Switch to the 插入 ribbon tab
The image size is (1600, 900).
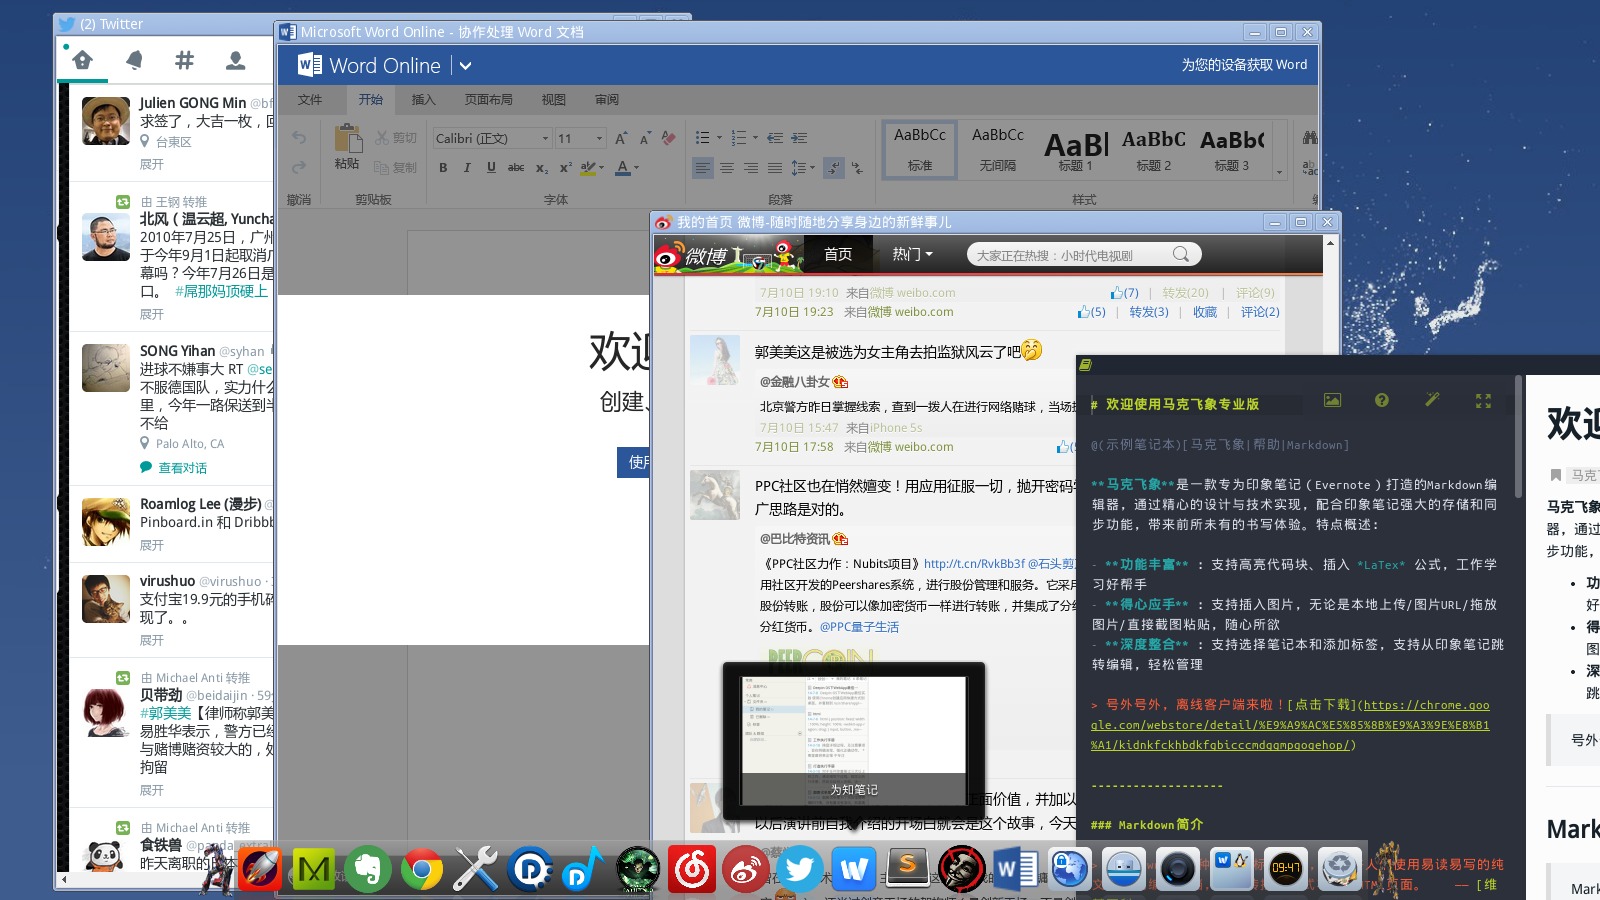424,100
